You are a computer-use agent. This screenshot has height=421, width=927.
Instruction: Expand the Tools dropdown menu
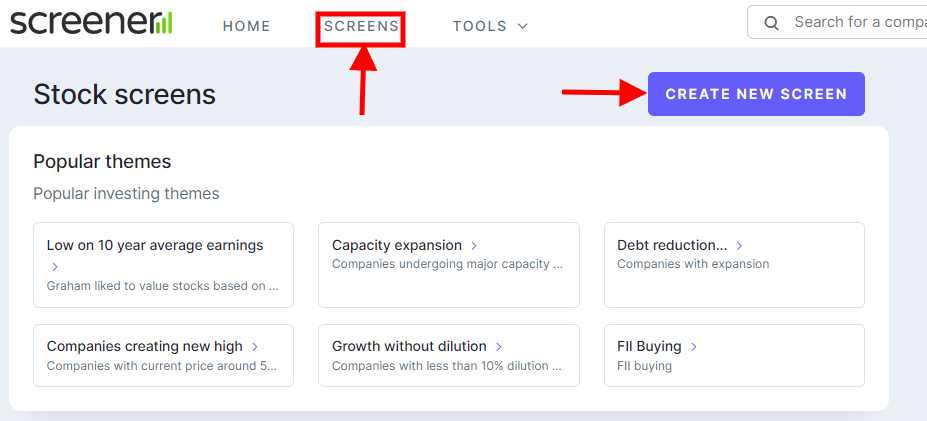(490, 26)
